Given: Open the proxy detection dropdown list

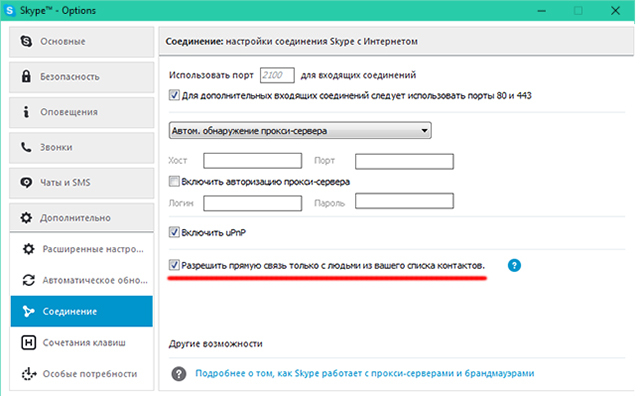Looking at the screenshot, I should [300, 131].
